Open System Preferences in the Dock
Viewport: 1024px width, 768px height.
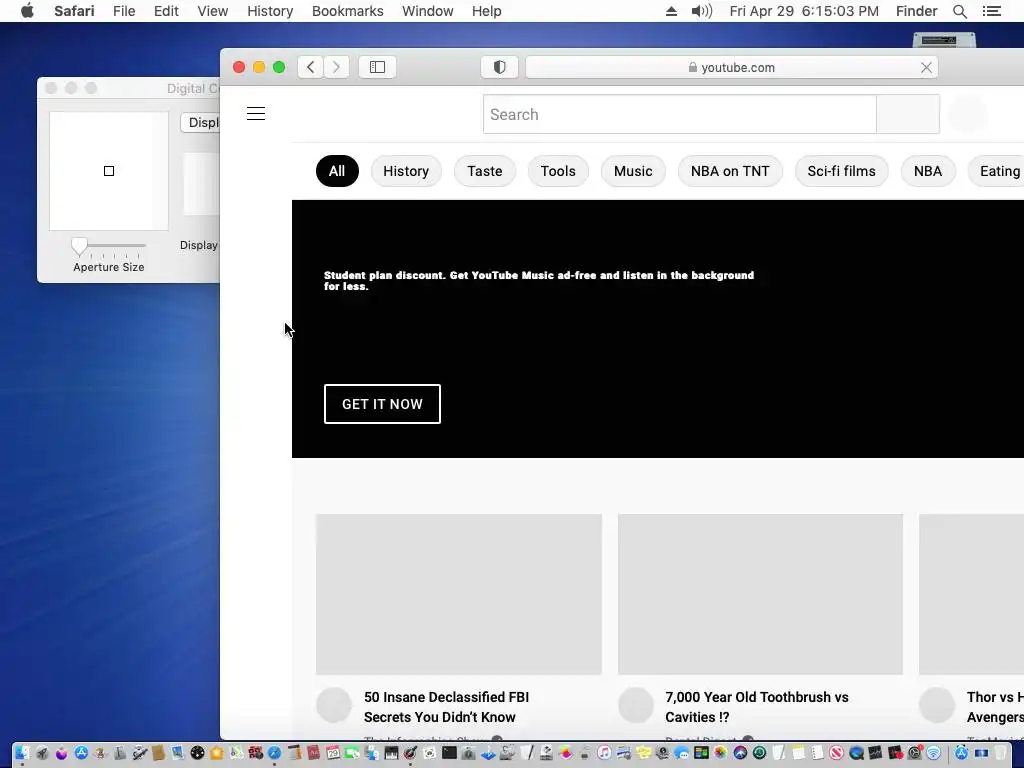pyautogui.click(x=916, y=753)
